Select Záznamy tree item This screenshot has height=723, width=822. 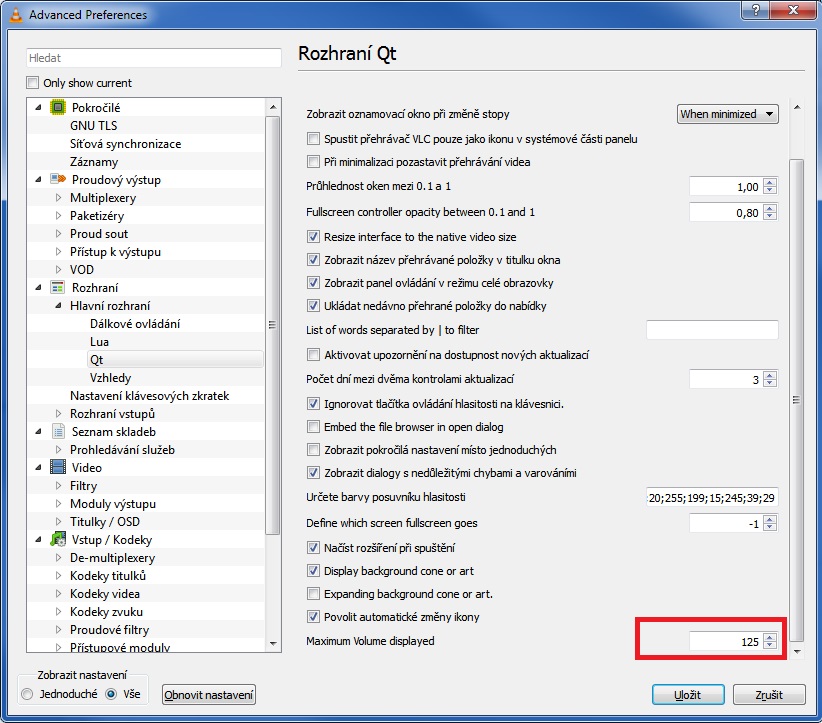pyautogui.click(x=94, y=161)
